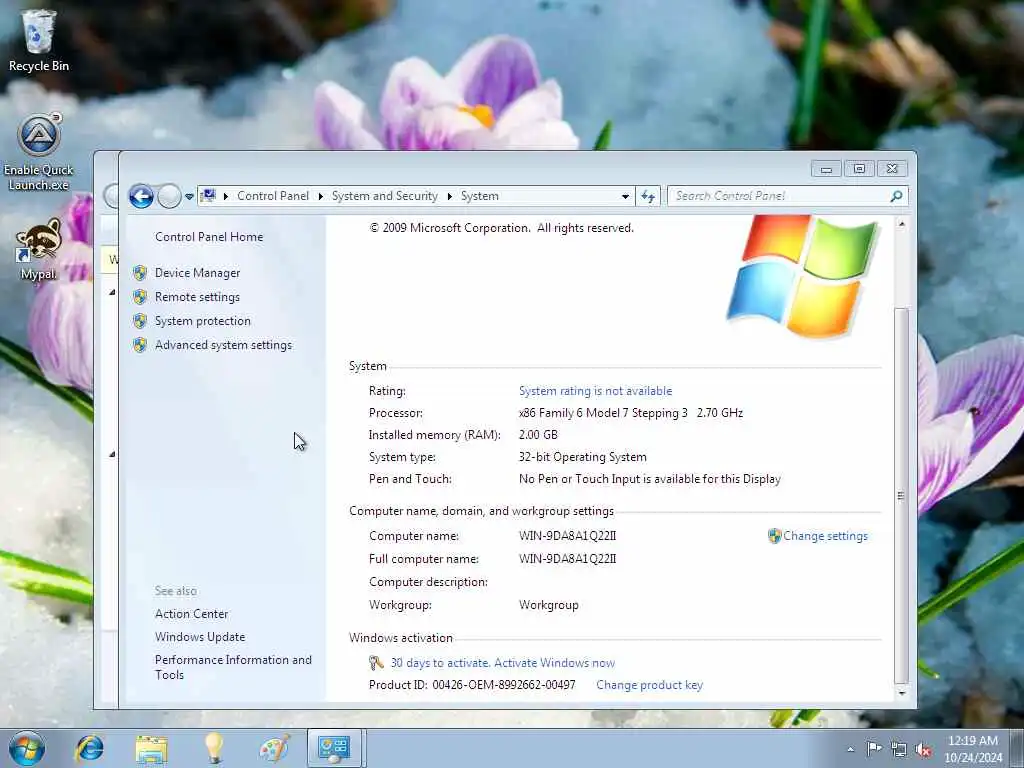Open address bar history dropdown
The image size is (1024, 768).
pyautogui.click(x=625, y=197)
